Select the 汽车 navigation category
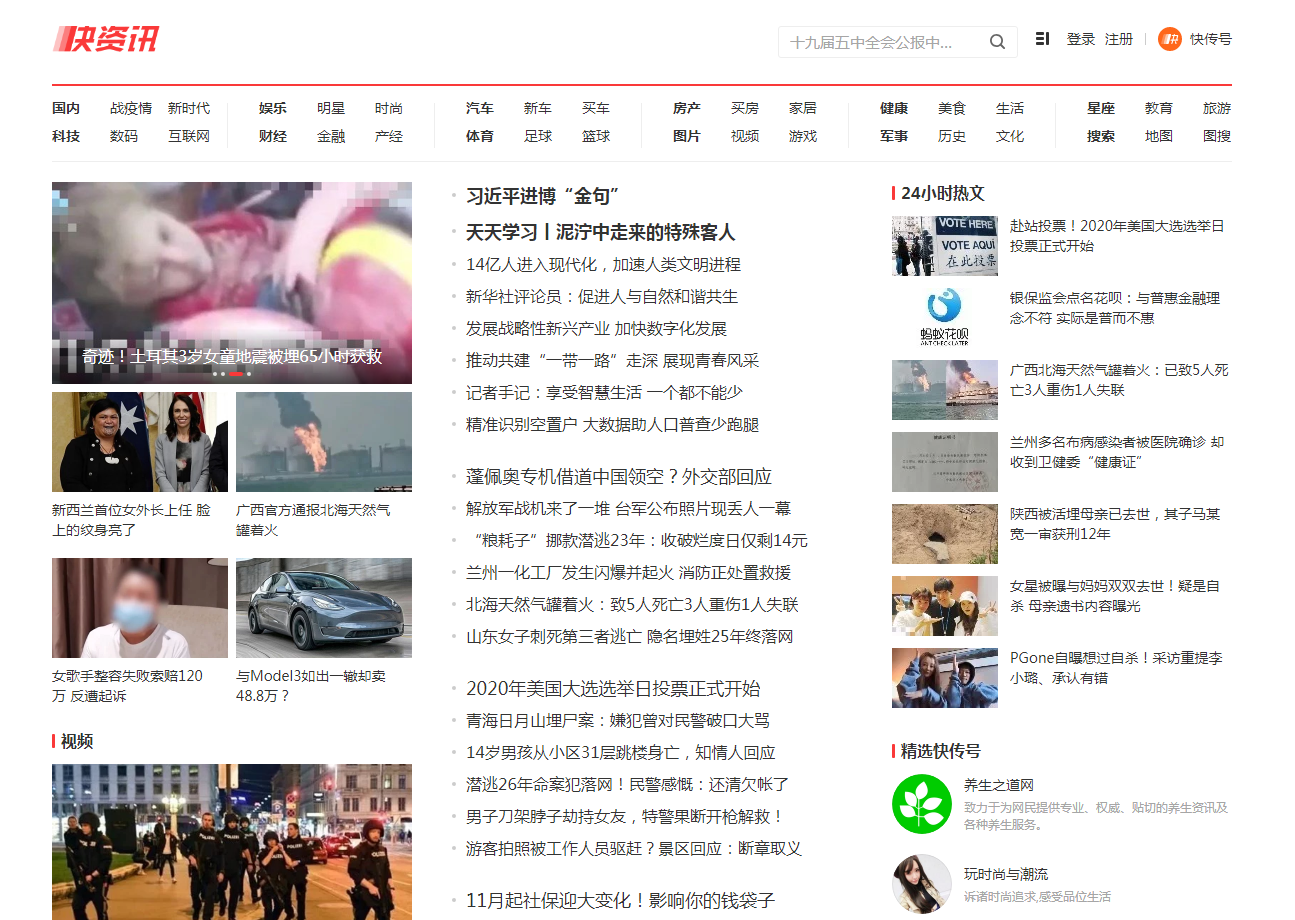The width and height of the screenshot is (1295, 920). click(x=480, y=108)
